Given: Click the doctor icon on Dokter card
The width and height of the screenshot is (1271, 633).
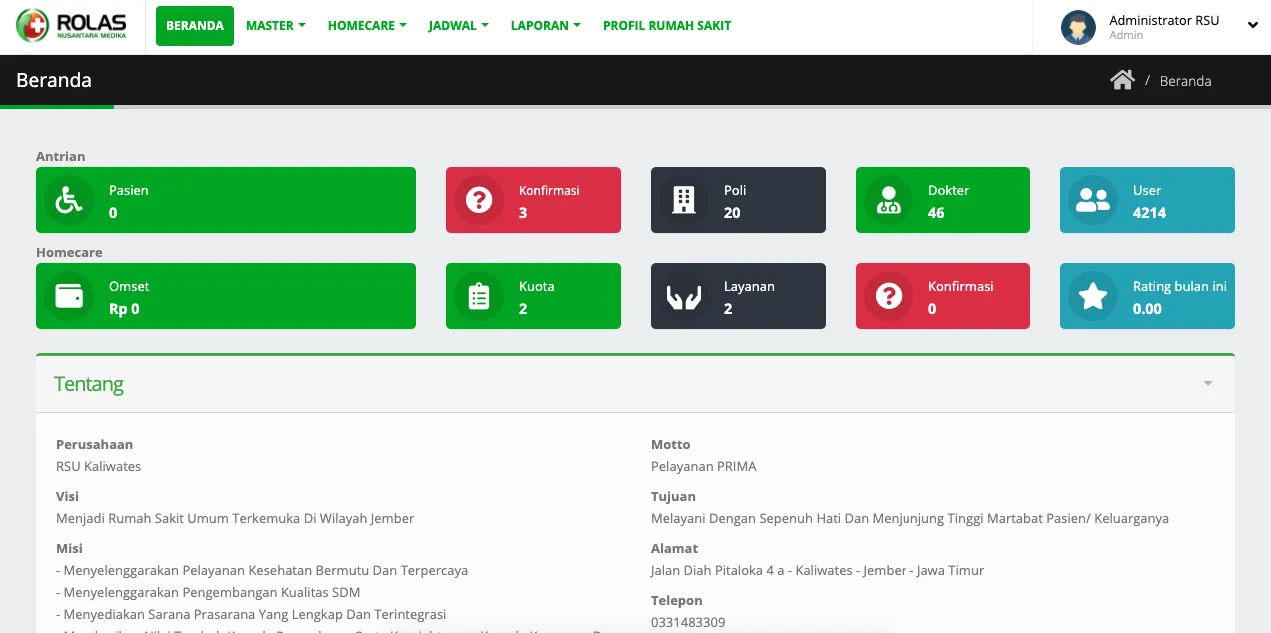Looking at the screenshot, I should (888, 200).
